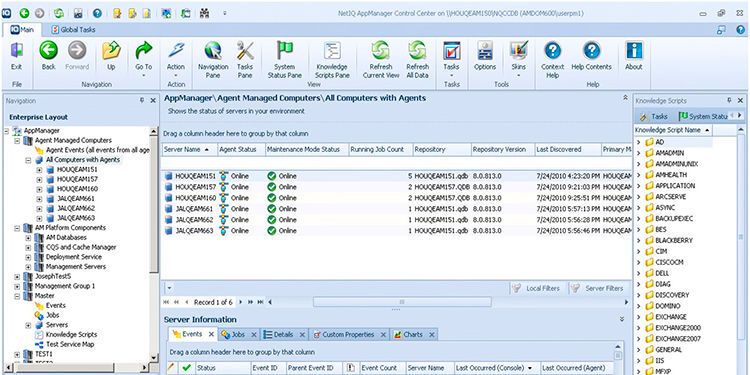The height and width of the screenshot is (375, 750).
Task: Switch to the Global Tasks tab
Action: (73, 30)
